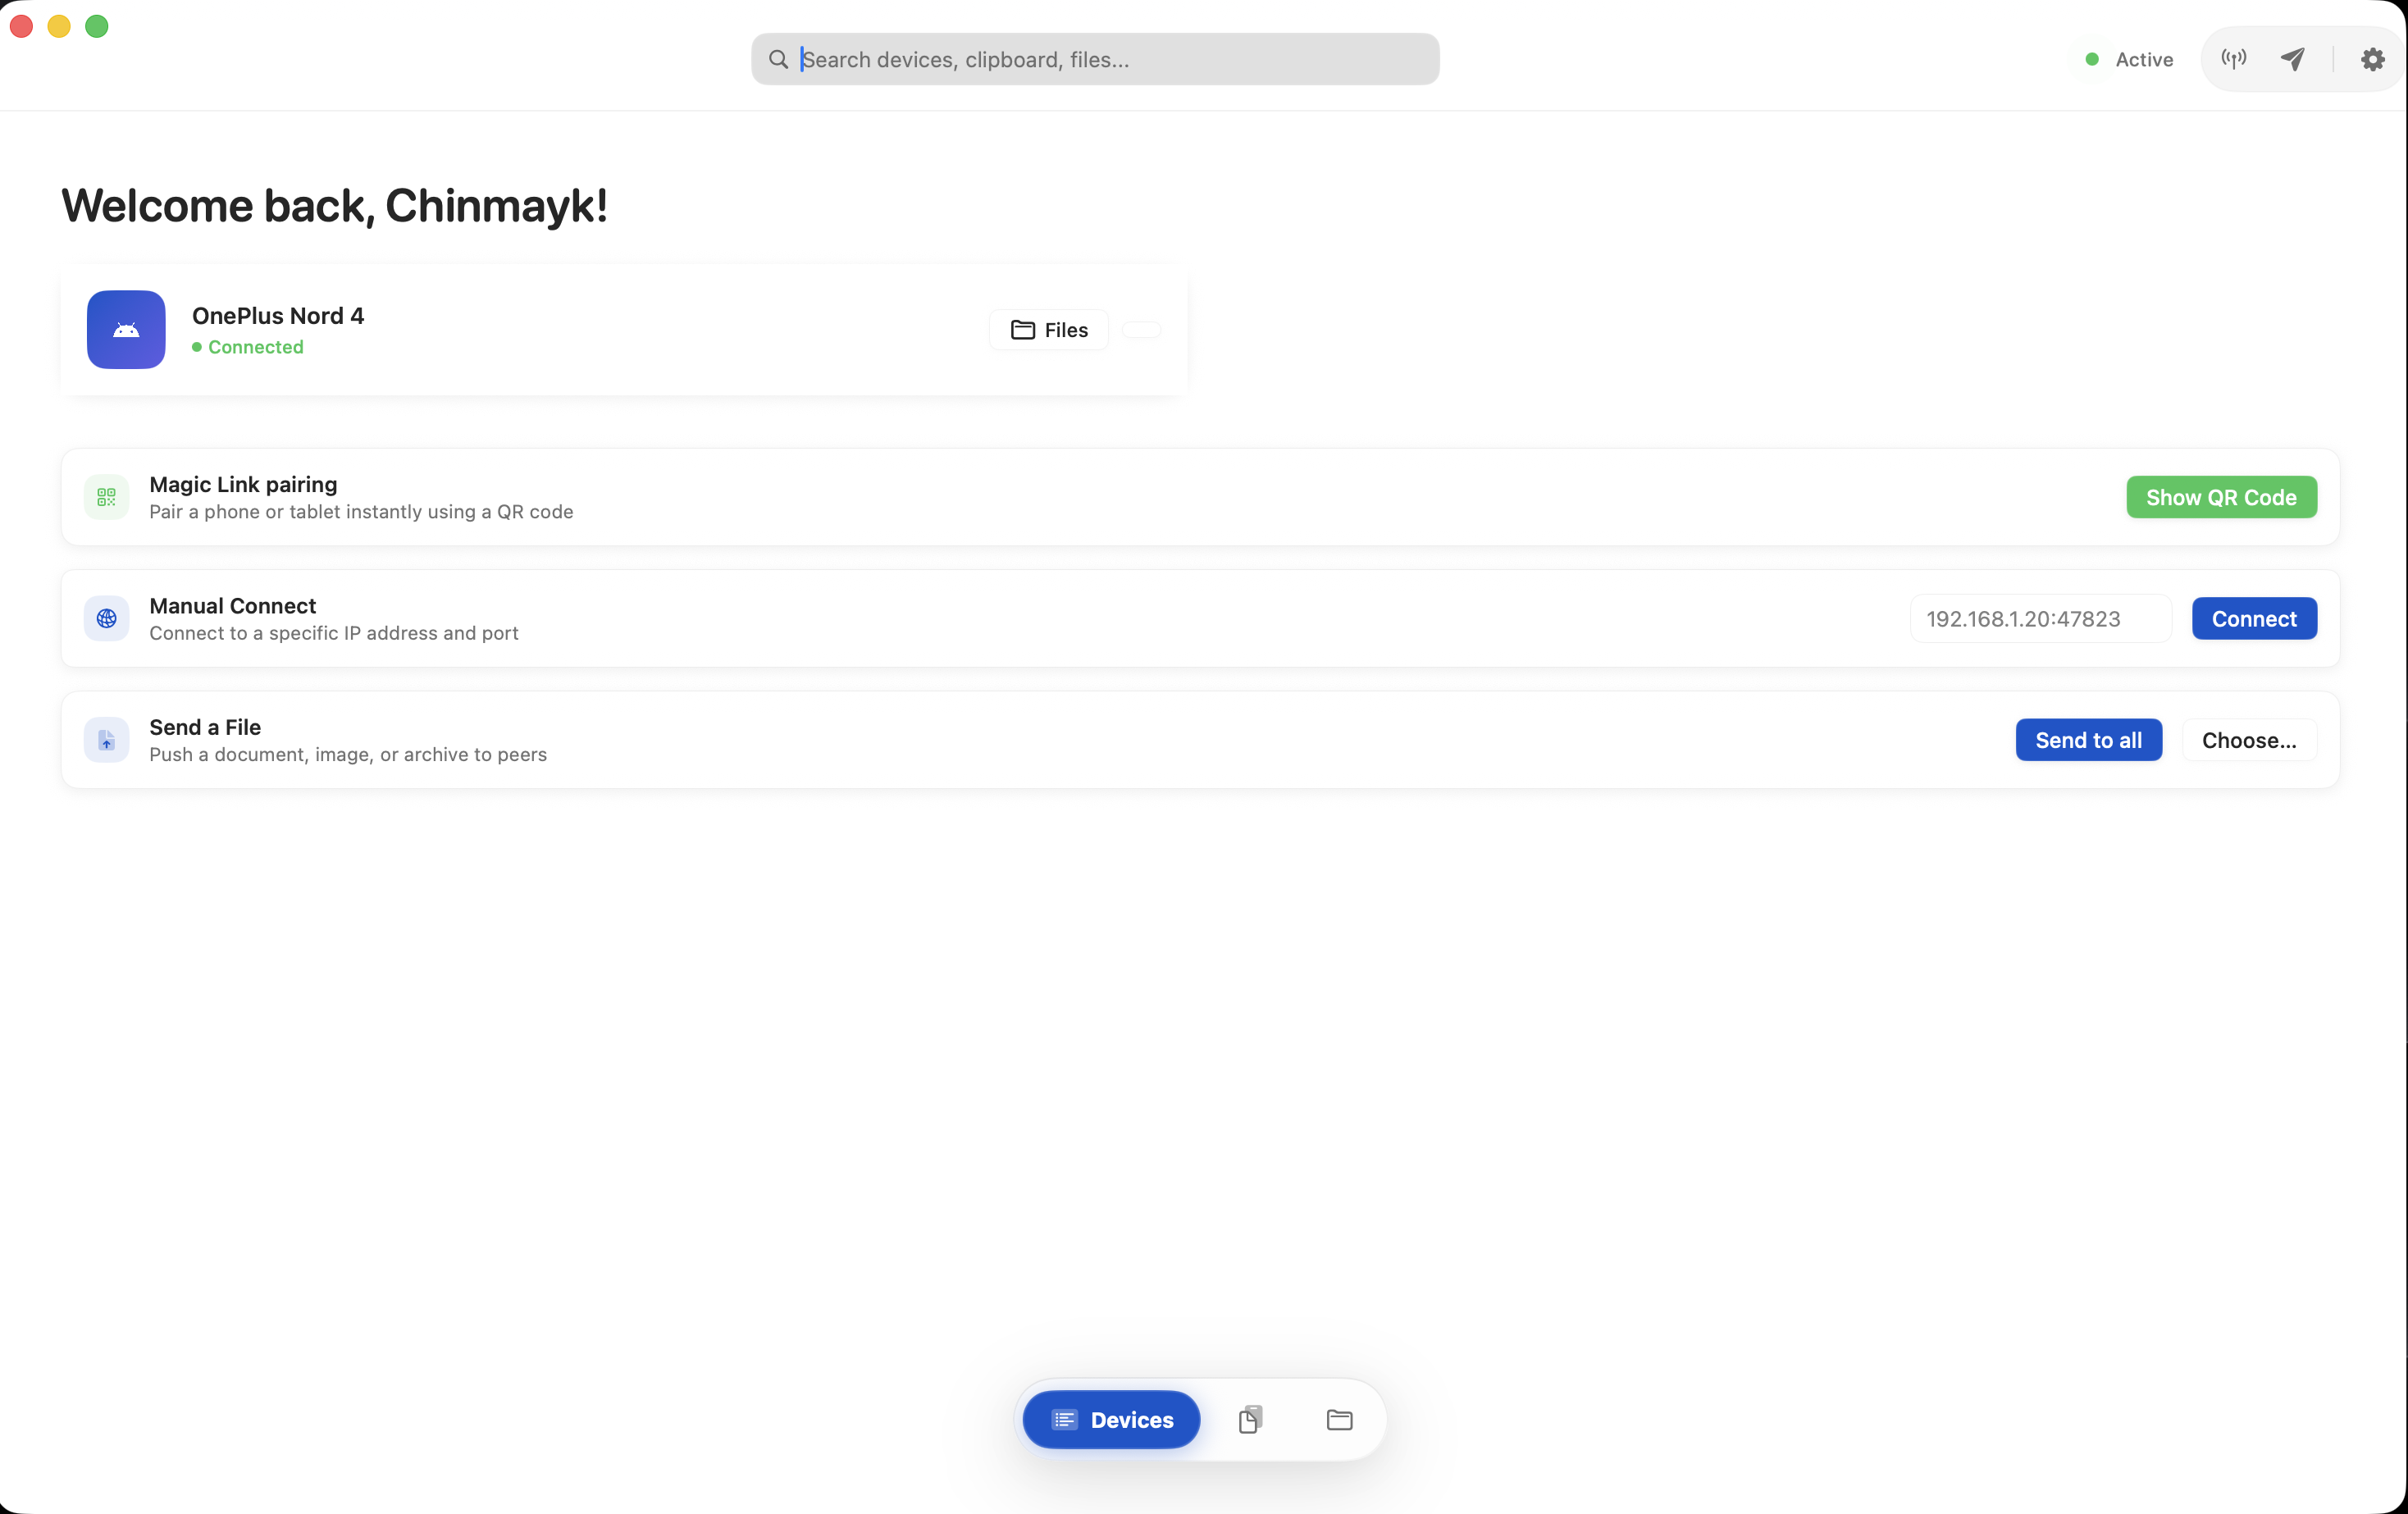Click the file upload icon beside Send a File
Viewport: 2408px width, 1514px height.
point(106,740)
